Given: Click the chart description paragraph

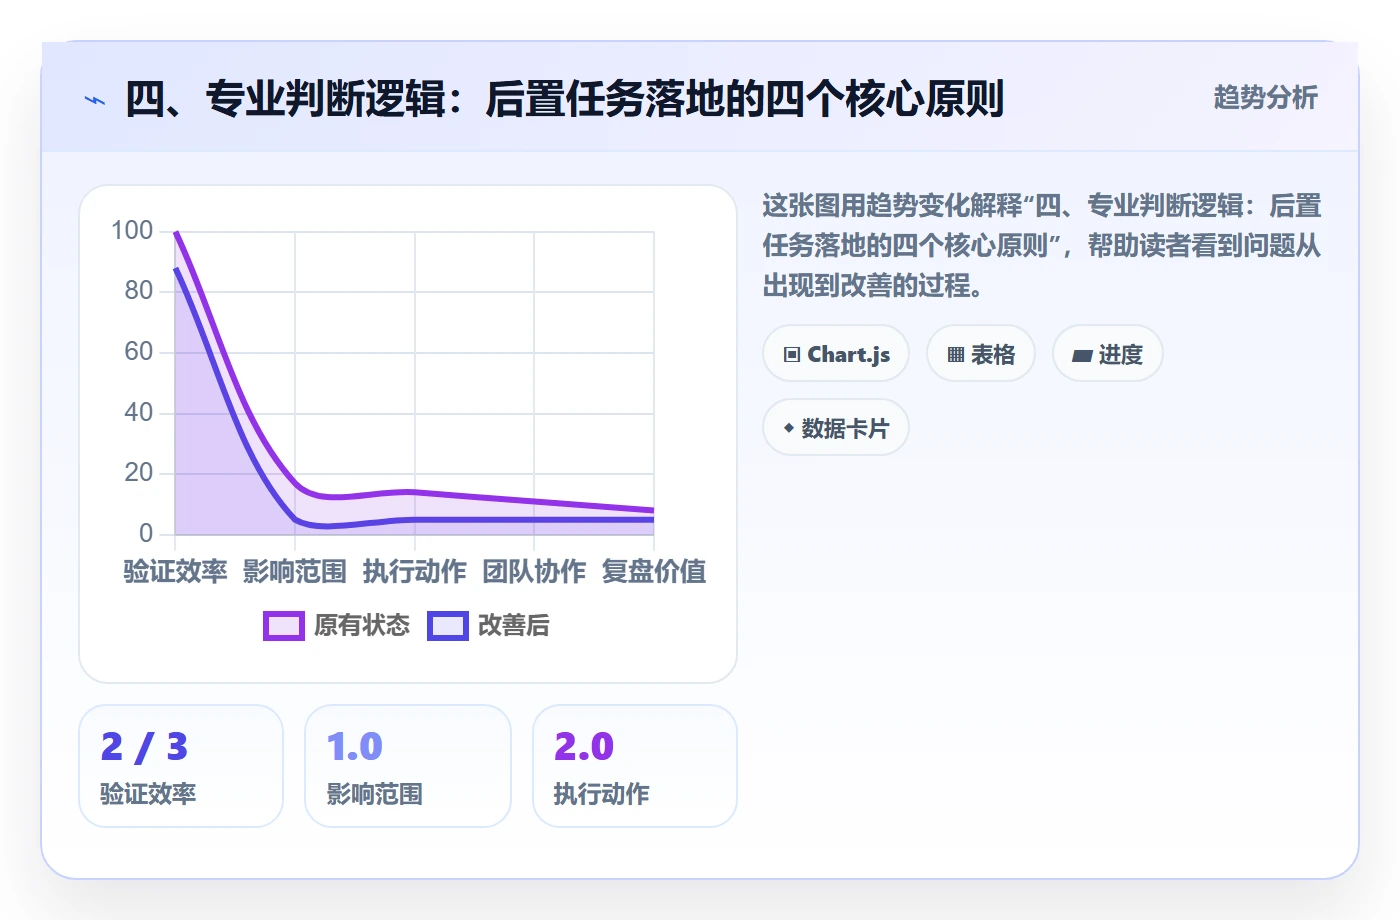Looking at the screenshot, I should (1042, 246).
